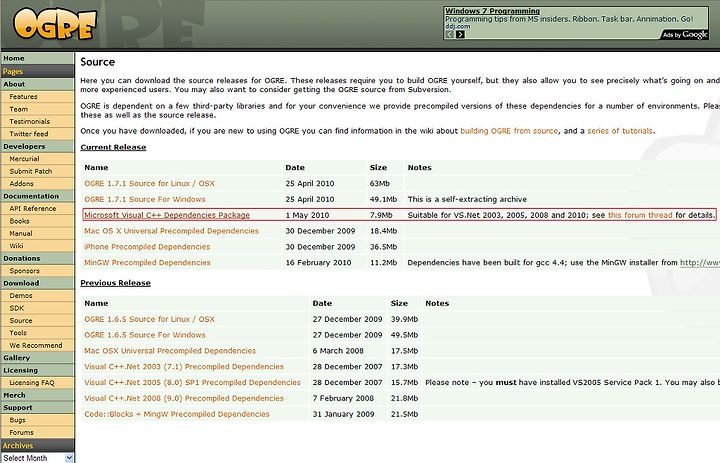Download iPhone Precompiled Dependencies
This screenshot has width=720, height=463.
click(147, 247)
